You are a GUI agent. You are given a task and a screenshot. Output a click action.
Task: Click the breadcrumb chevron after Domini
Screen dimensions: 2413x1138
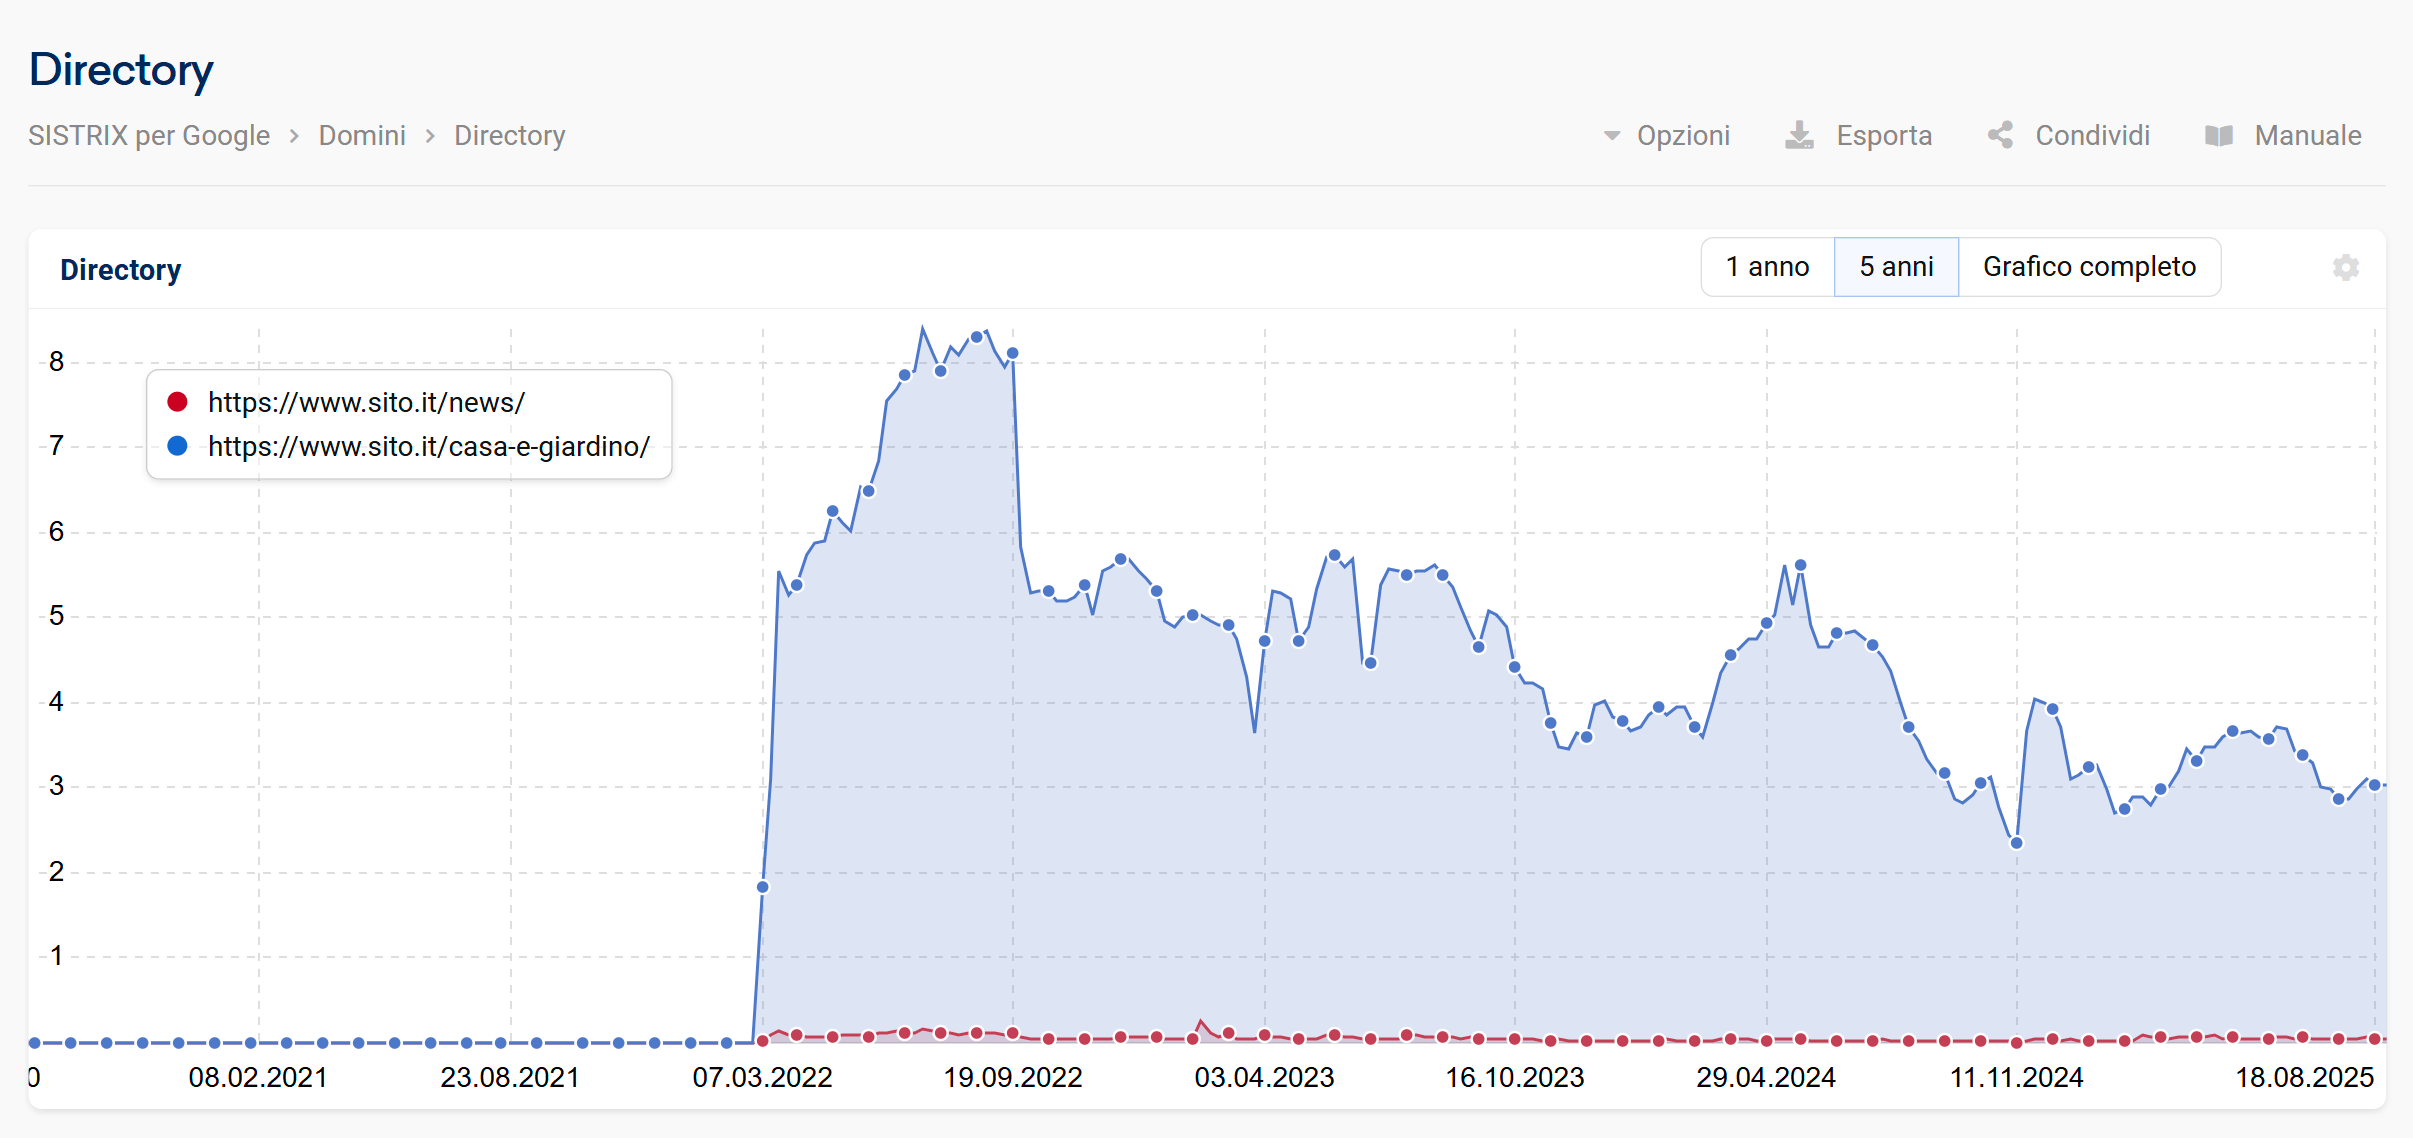click(429, 135)
